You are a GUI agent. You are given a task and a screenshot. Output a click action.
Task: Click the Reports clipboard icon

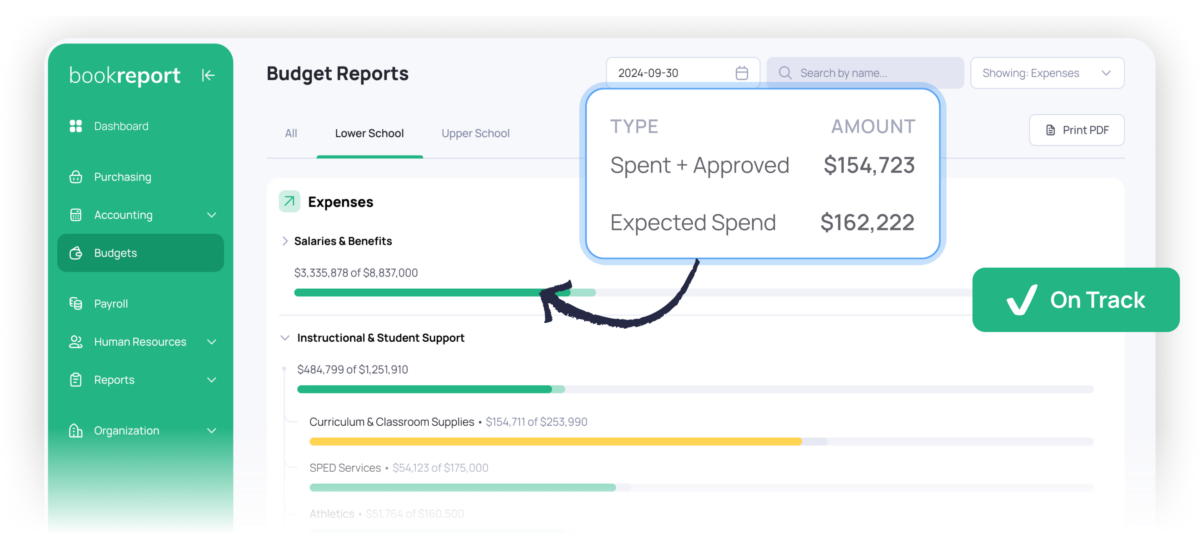tap(75, 380)
